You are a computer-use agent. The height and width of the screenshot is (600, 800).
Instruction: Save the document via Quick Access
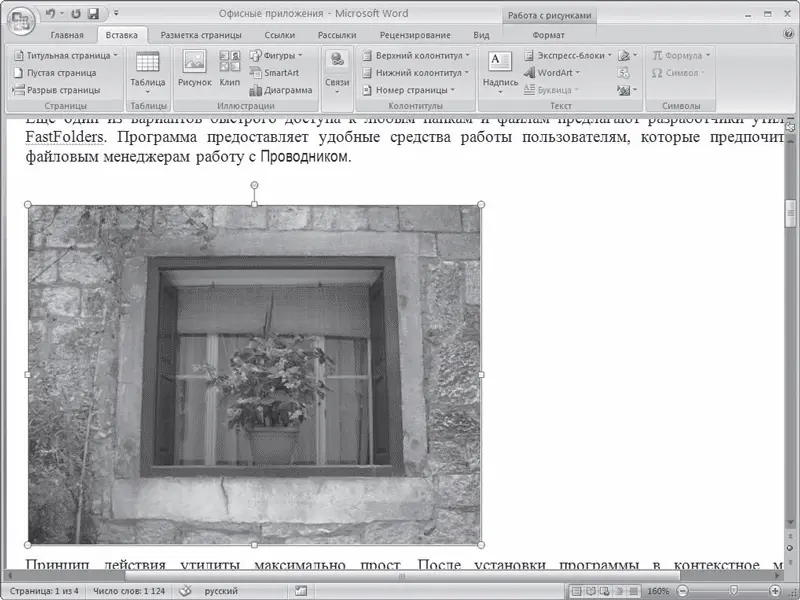93,14
